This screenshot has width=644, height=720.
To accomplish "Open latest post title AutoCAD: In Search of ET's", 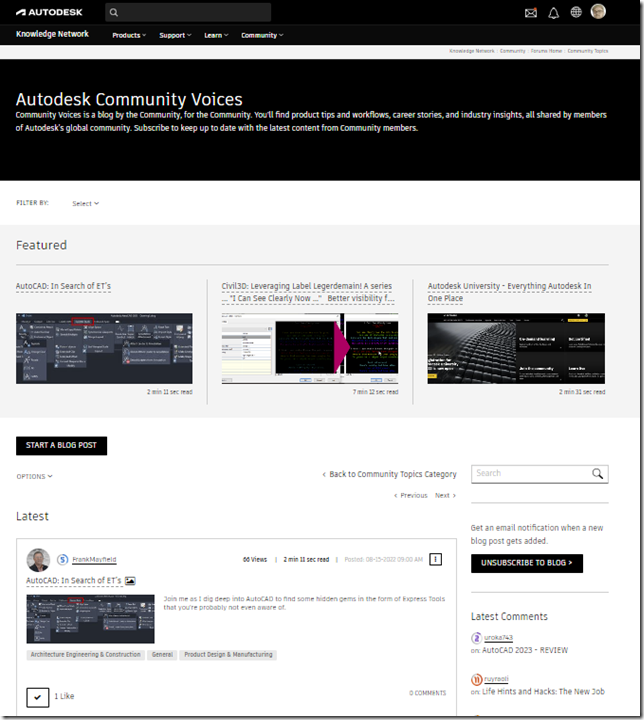I will (73, 581).
